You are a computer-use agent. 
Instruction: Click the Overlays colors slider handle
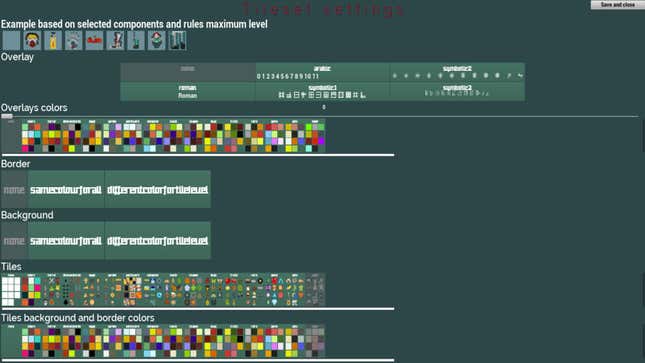(x=7, y=116)
